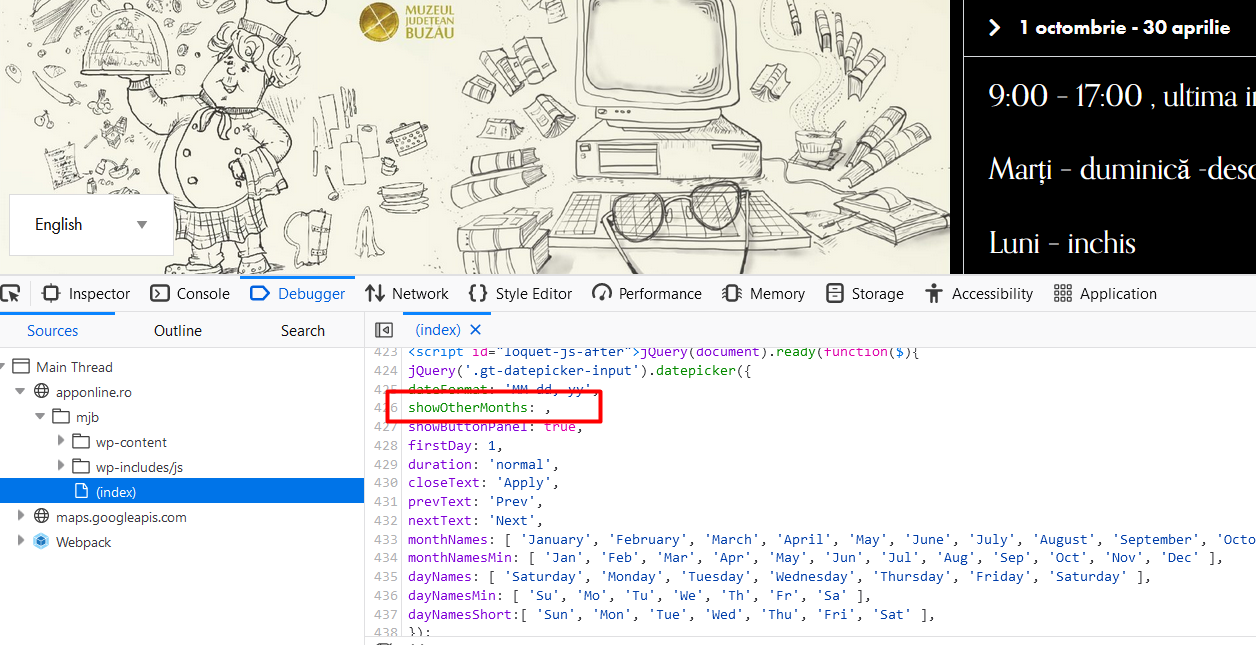Set a breakpoint on line 430
The image size is (1256, 645).
(x=386, y=483)
